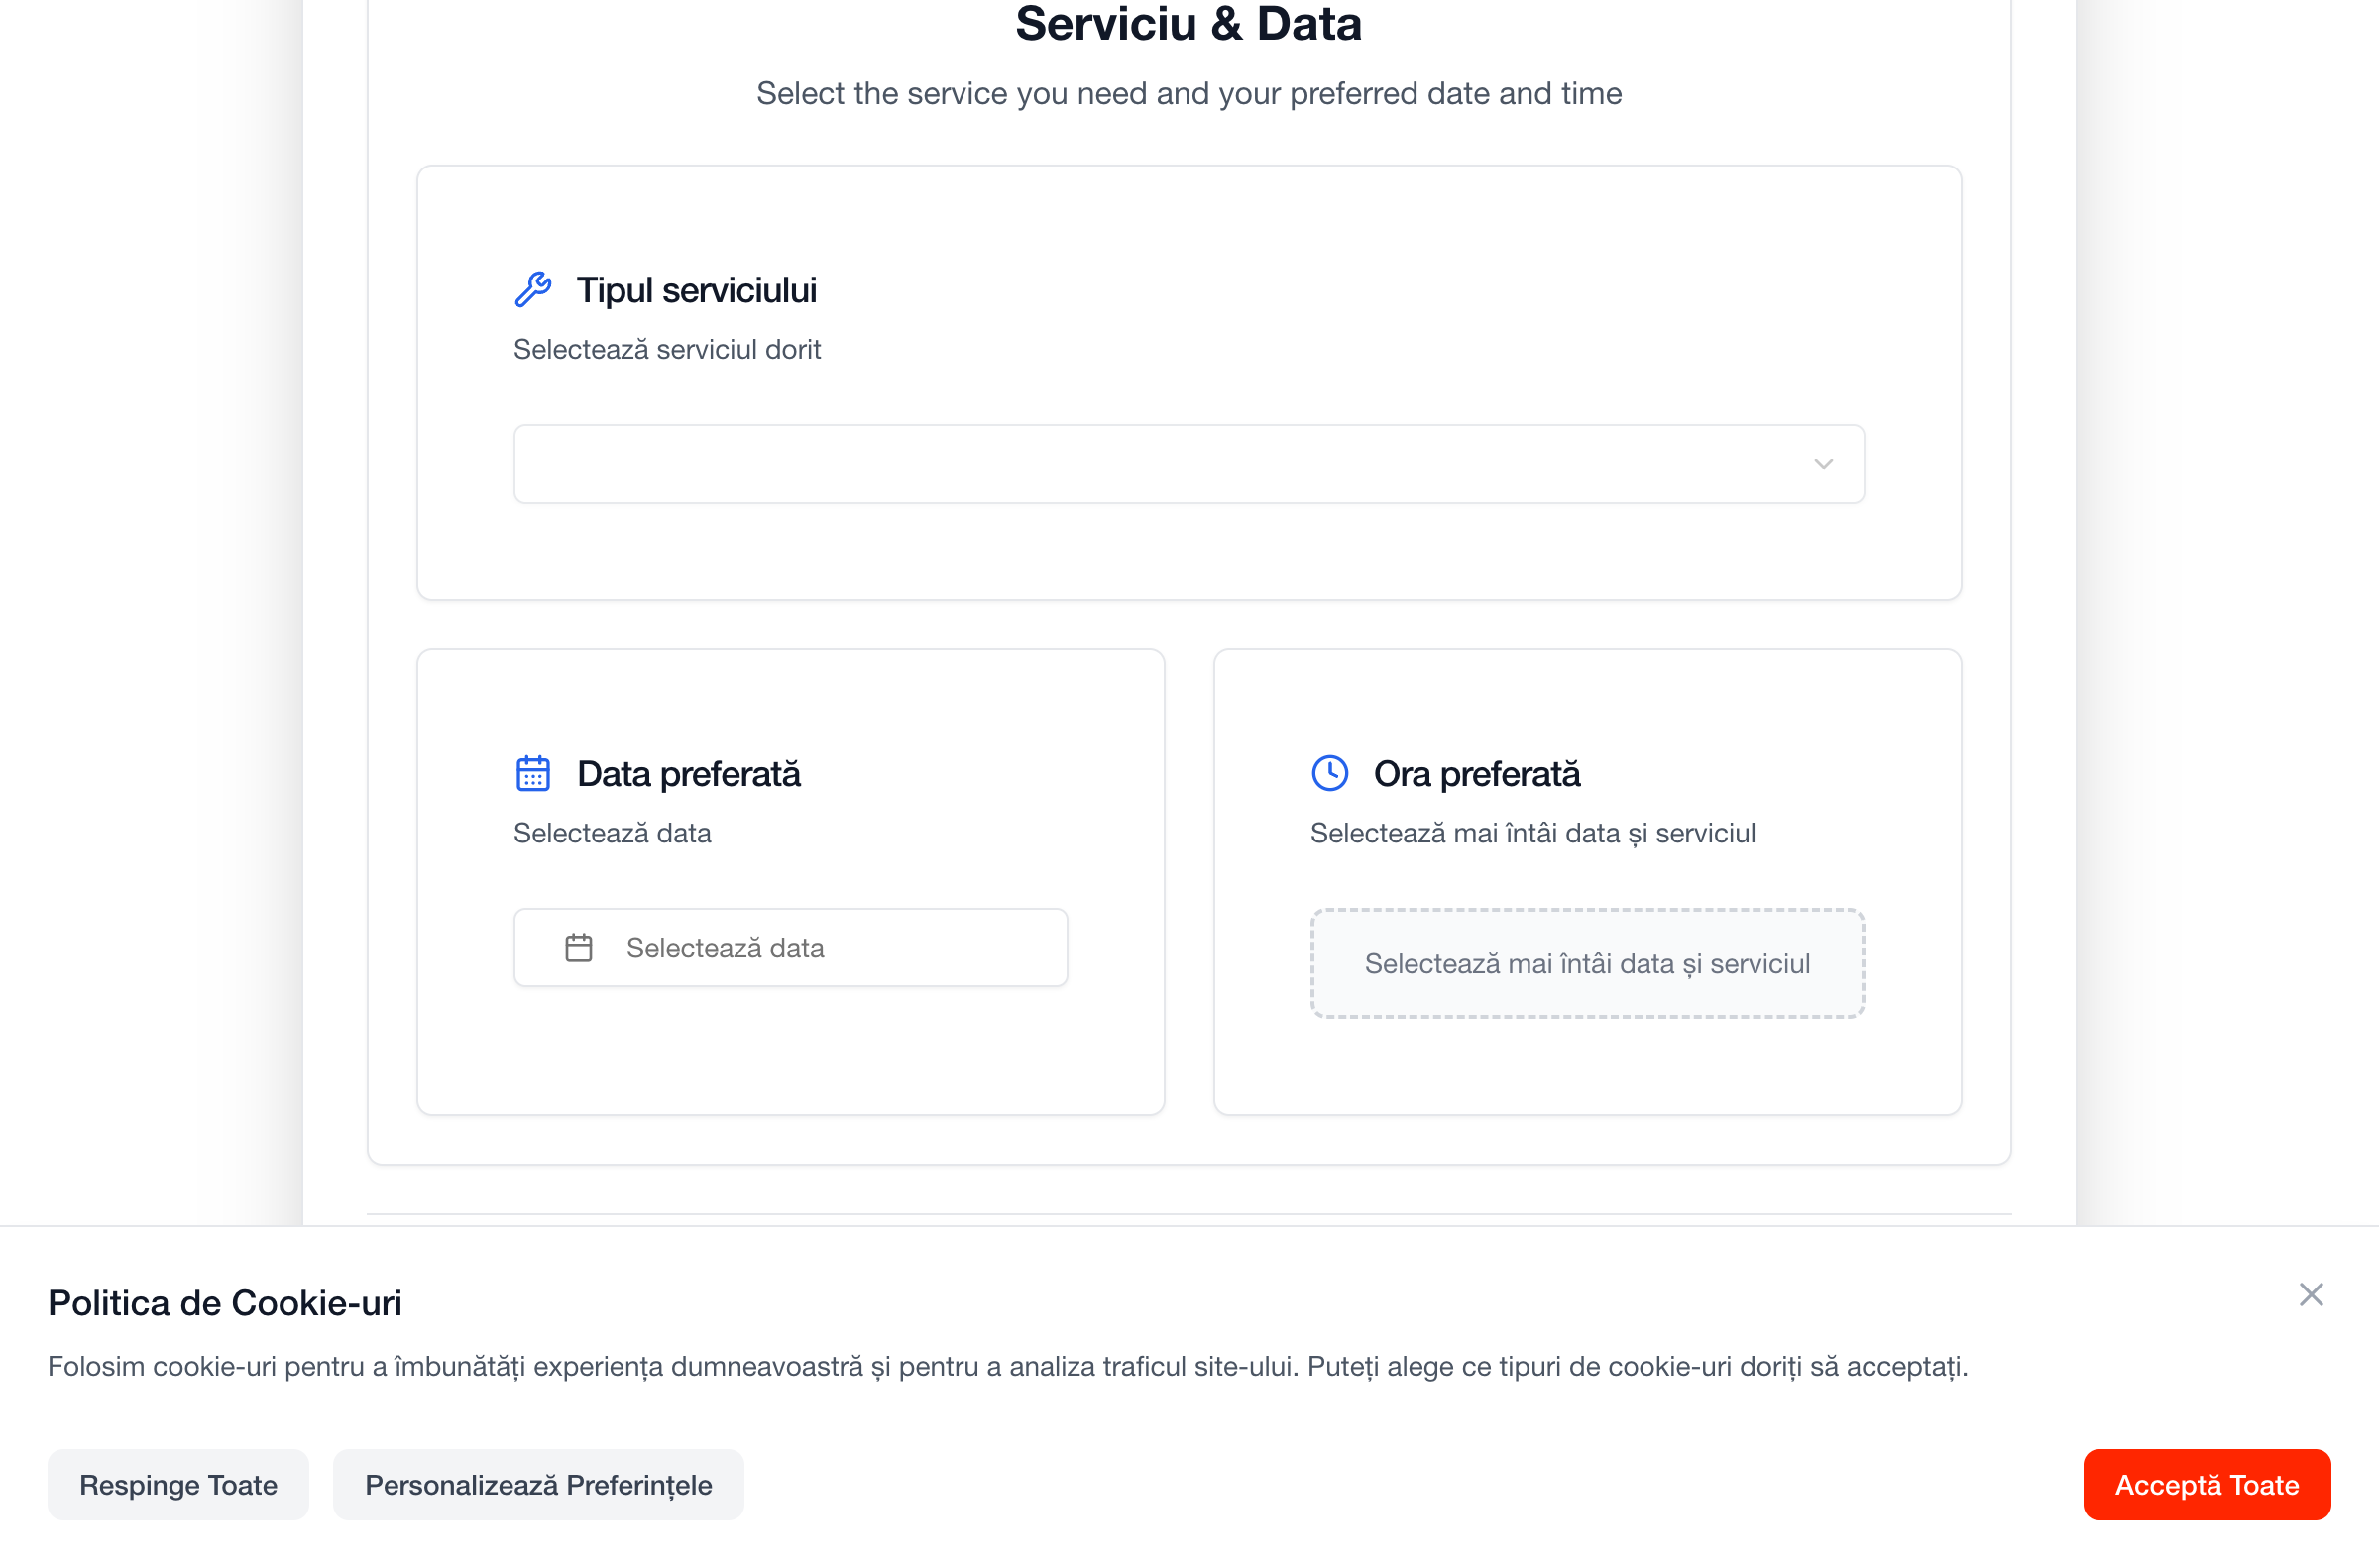Click the cookie description paragraph text
This screenshot has height=1568, width=2379.
(x=1007, y=1367)
